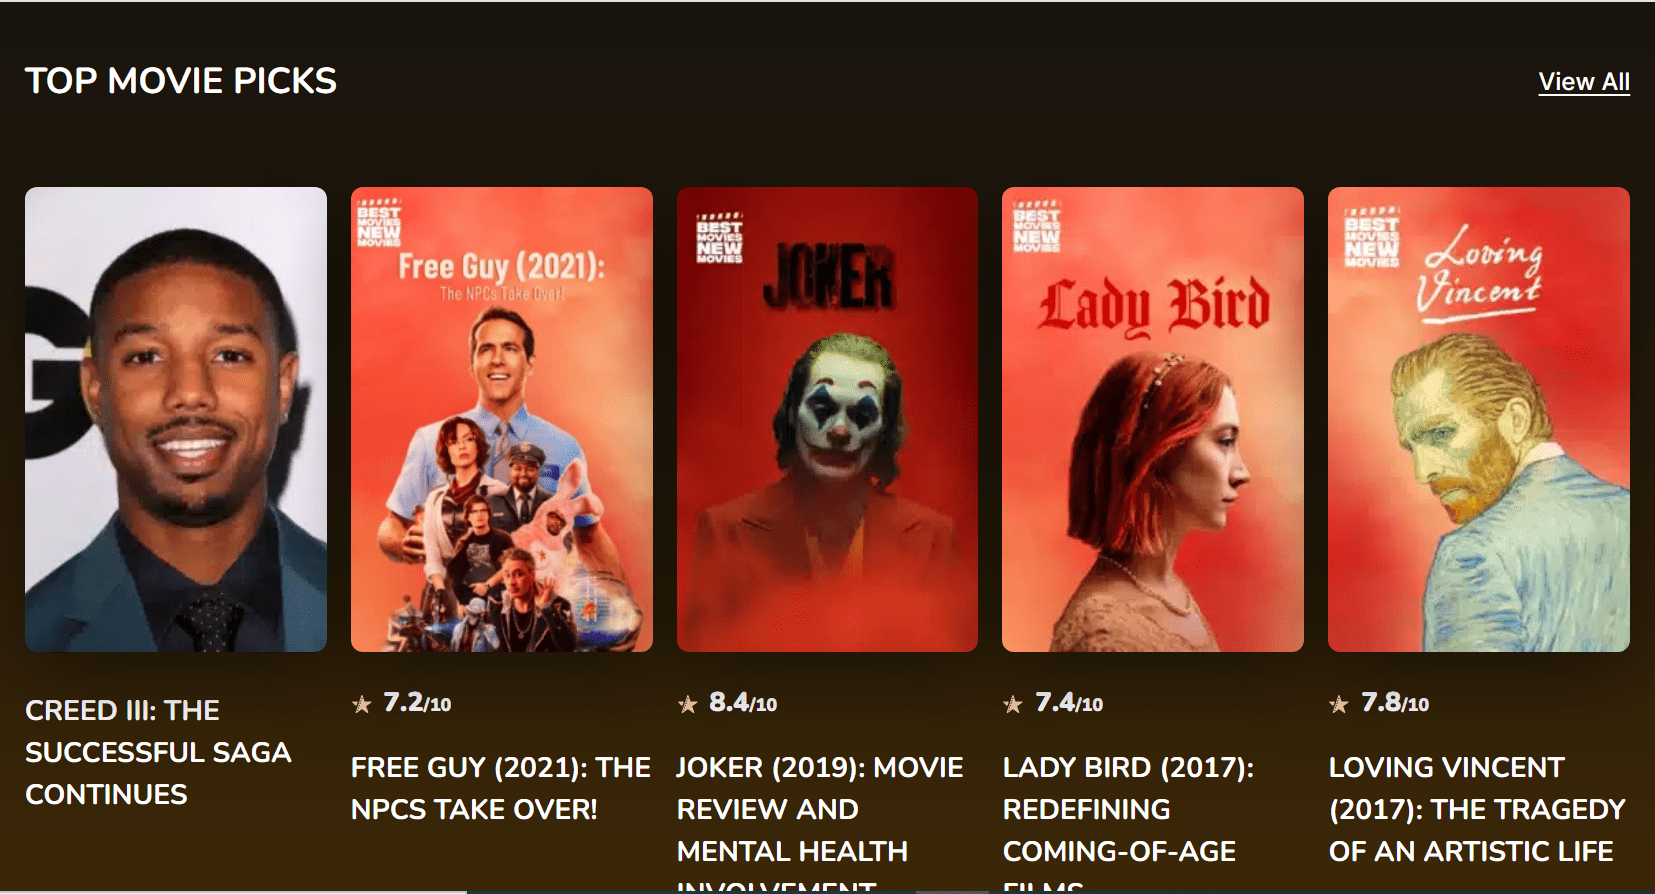The height and width of the screenshot is (894, 1655).
Task: Open the Loving Vincent (2017) Tragedy title link
Action: pyautogui.click(x=1477, y=809)
